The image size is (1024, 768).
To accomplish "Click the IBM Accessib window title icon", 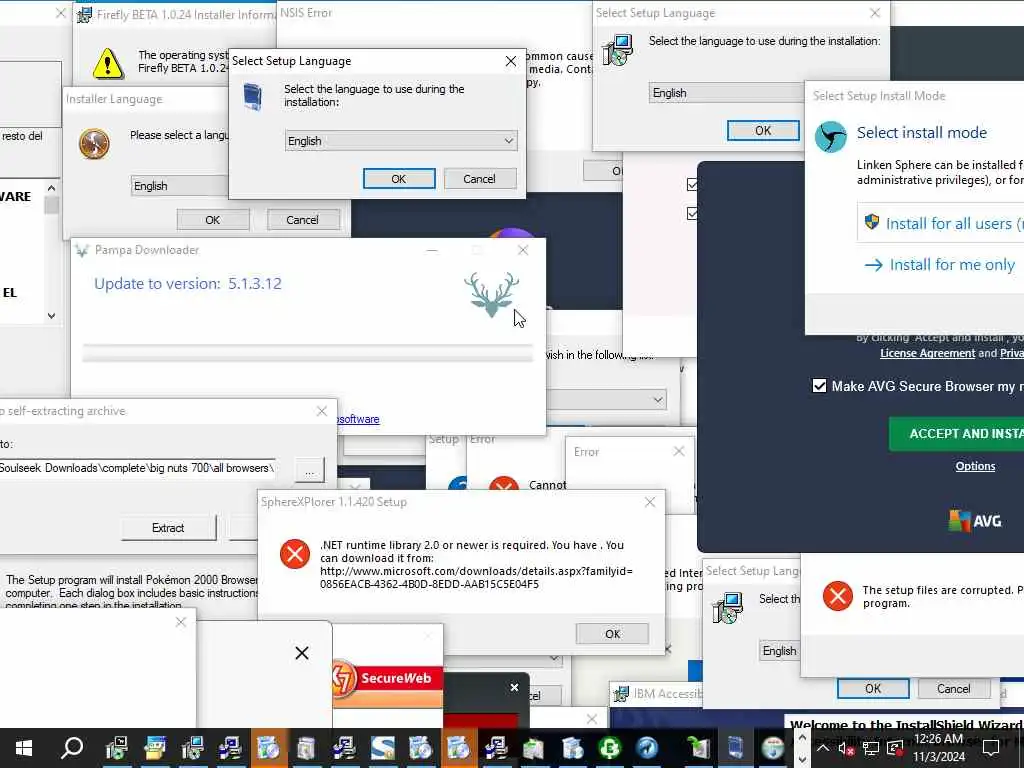I will (621, 694).
